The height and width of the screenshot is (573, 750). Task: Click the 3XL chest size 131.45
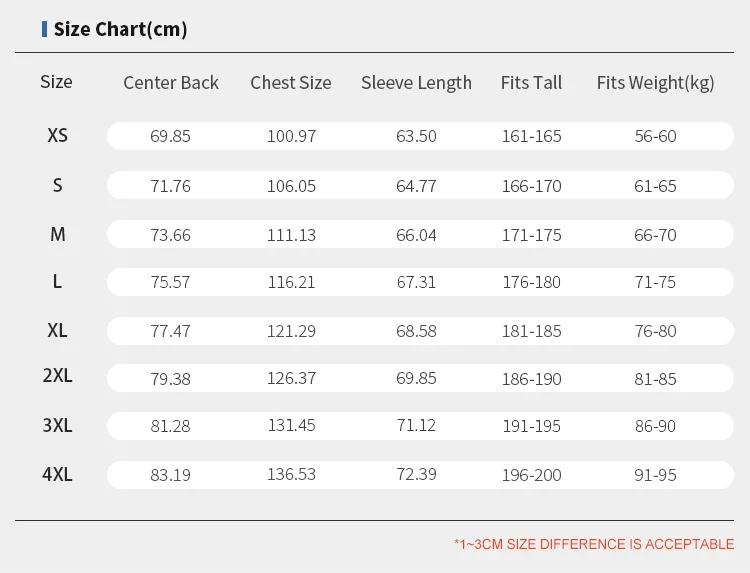(x=291, y=426)
